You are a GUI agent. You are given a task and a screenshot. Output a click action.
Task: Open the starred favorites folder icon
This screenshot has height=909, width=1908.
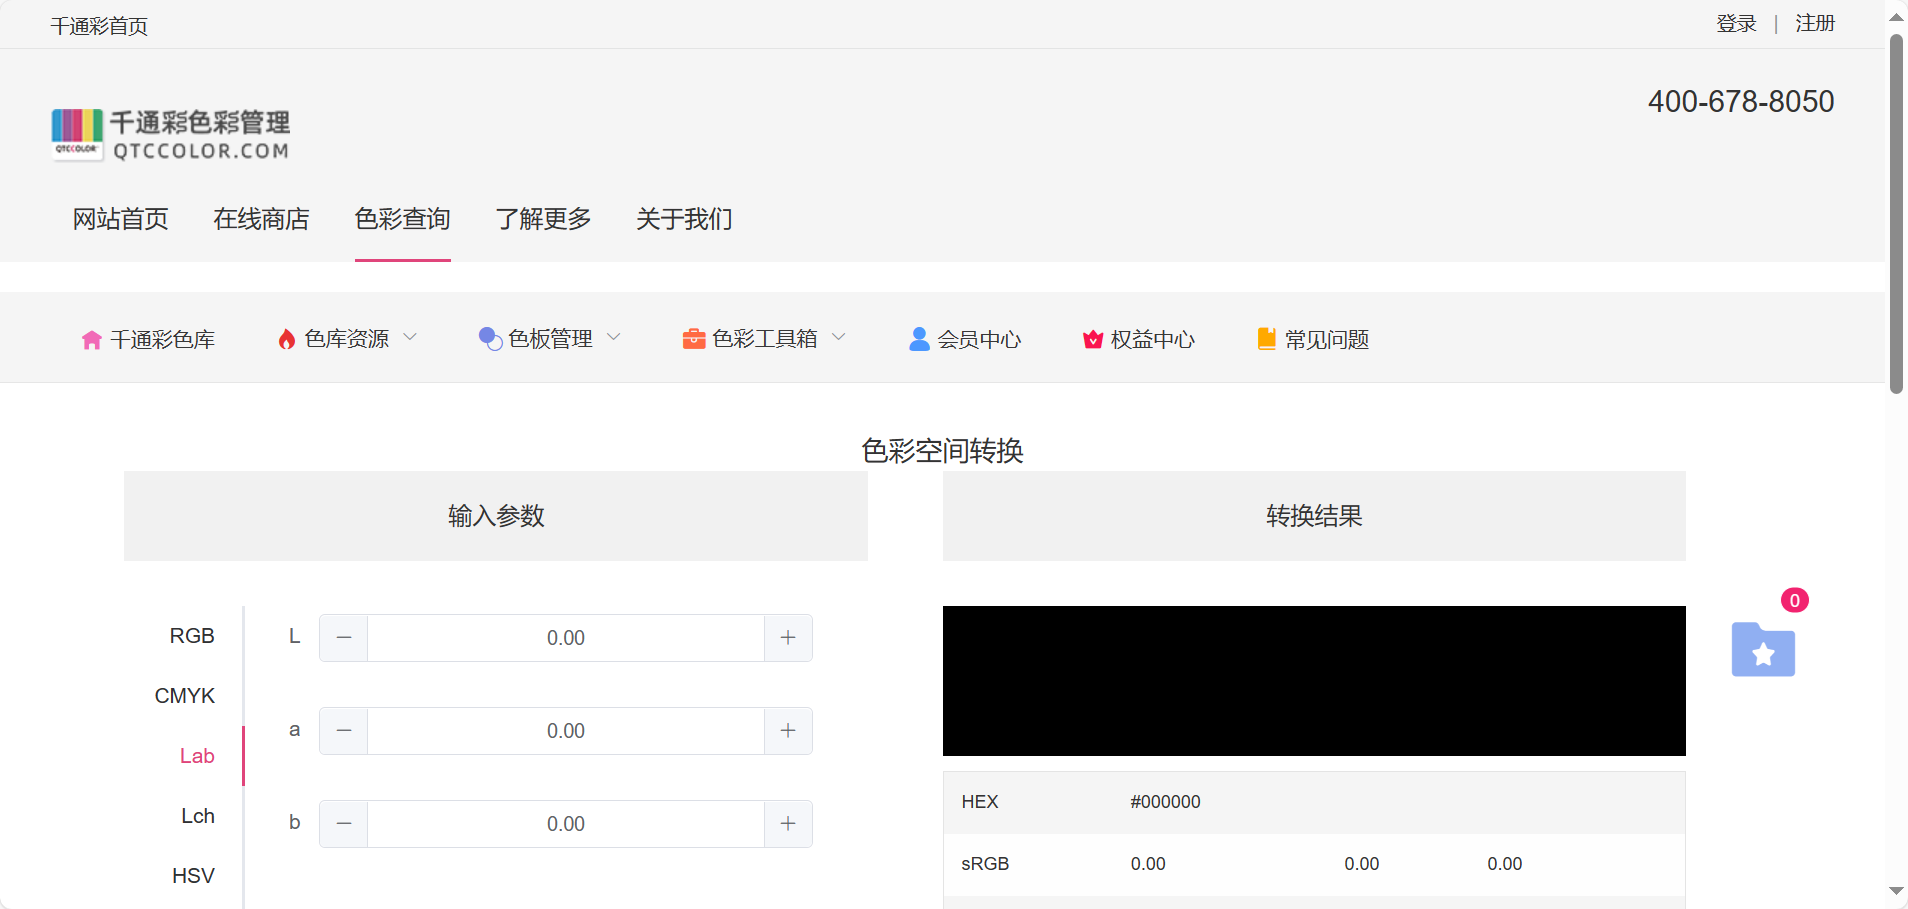pos(1763,651)
